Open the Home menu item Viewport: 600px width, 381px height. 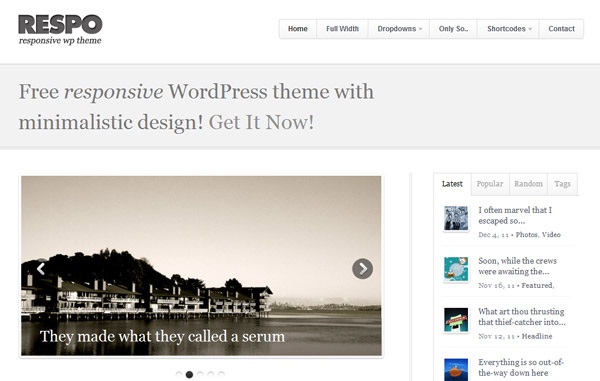pyautogui.click(x=298, y=29)
